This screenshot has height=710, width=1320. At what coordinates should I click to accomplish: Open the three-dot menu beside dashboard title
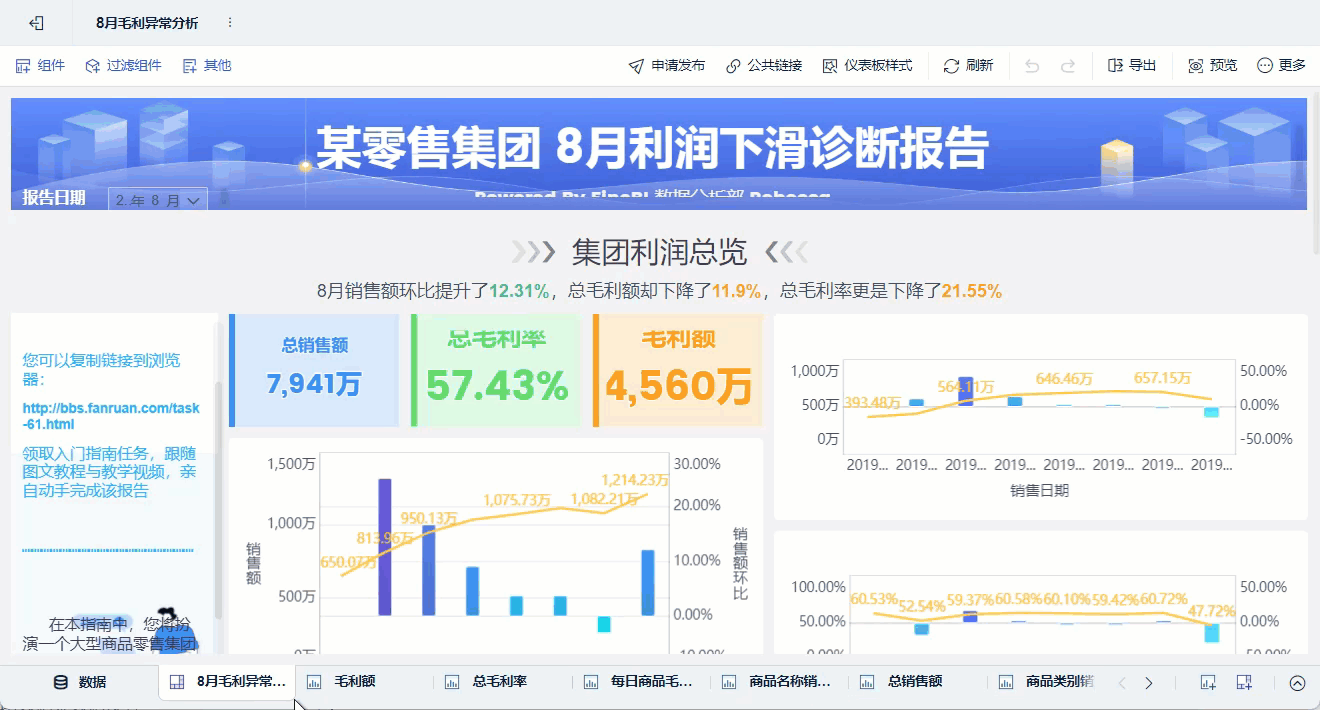coord(230,22)
